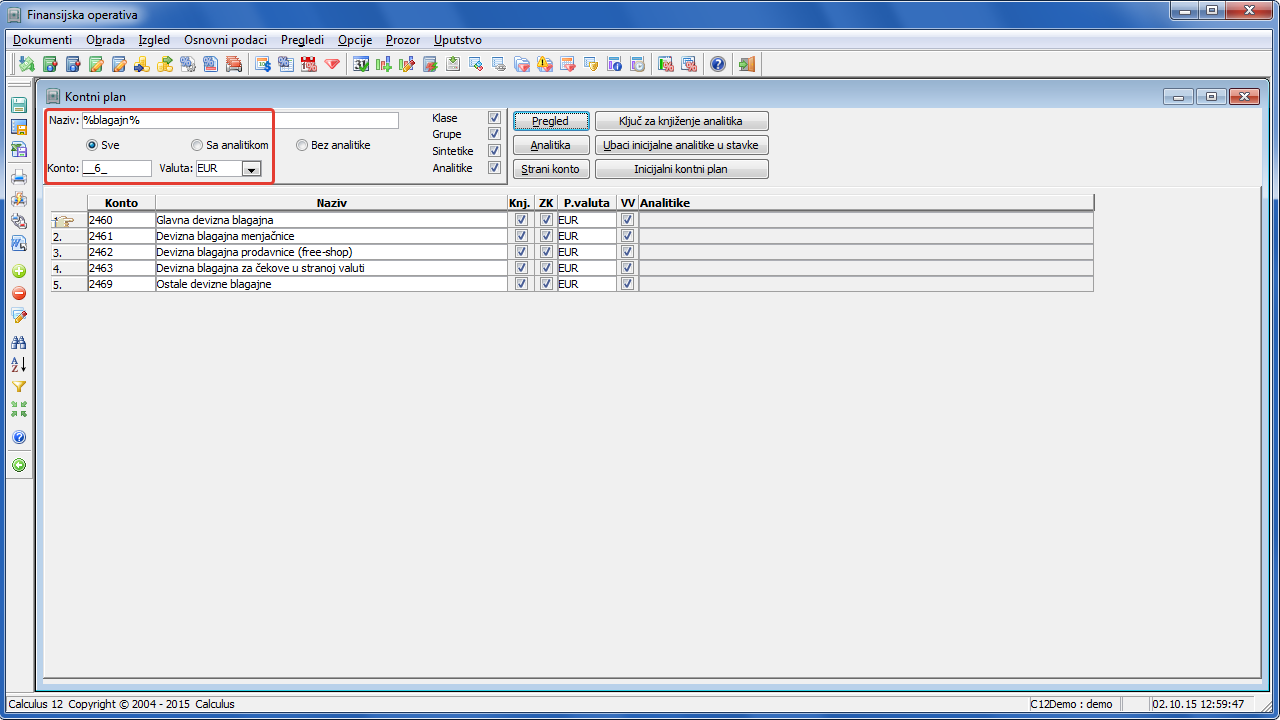This screenshot has height=720, width=1280.
Task: Delete the record using the red minus icon
Action: 18,293
